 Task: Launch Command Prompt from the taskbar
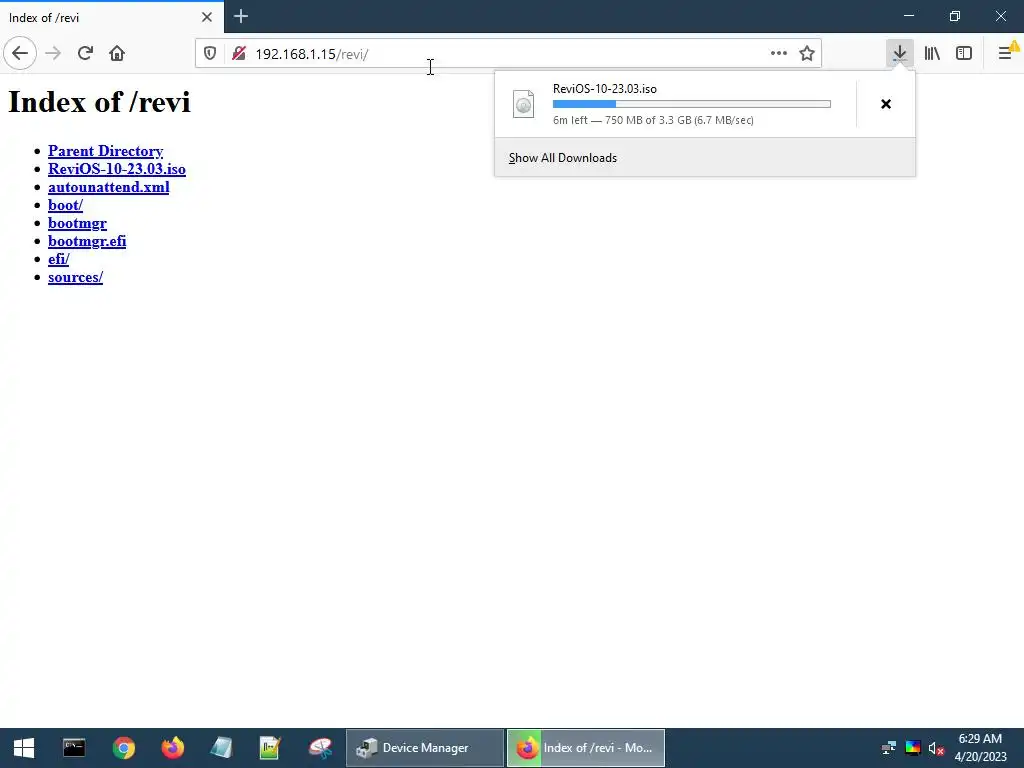74,748
